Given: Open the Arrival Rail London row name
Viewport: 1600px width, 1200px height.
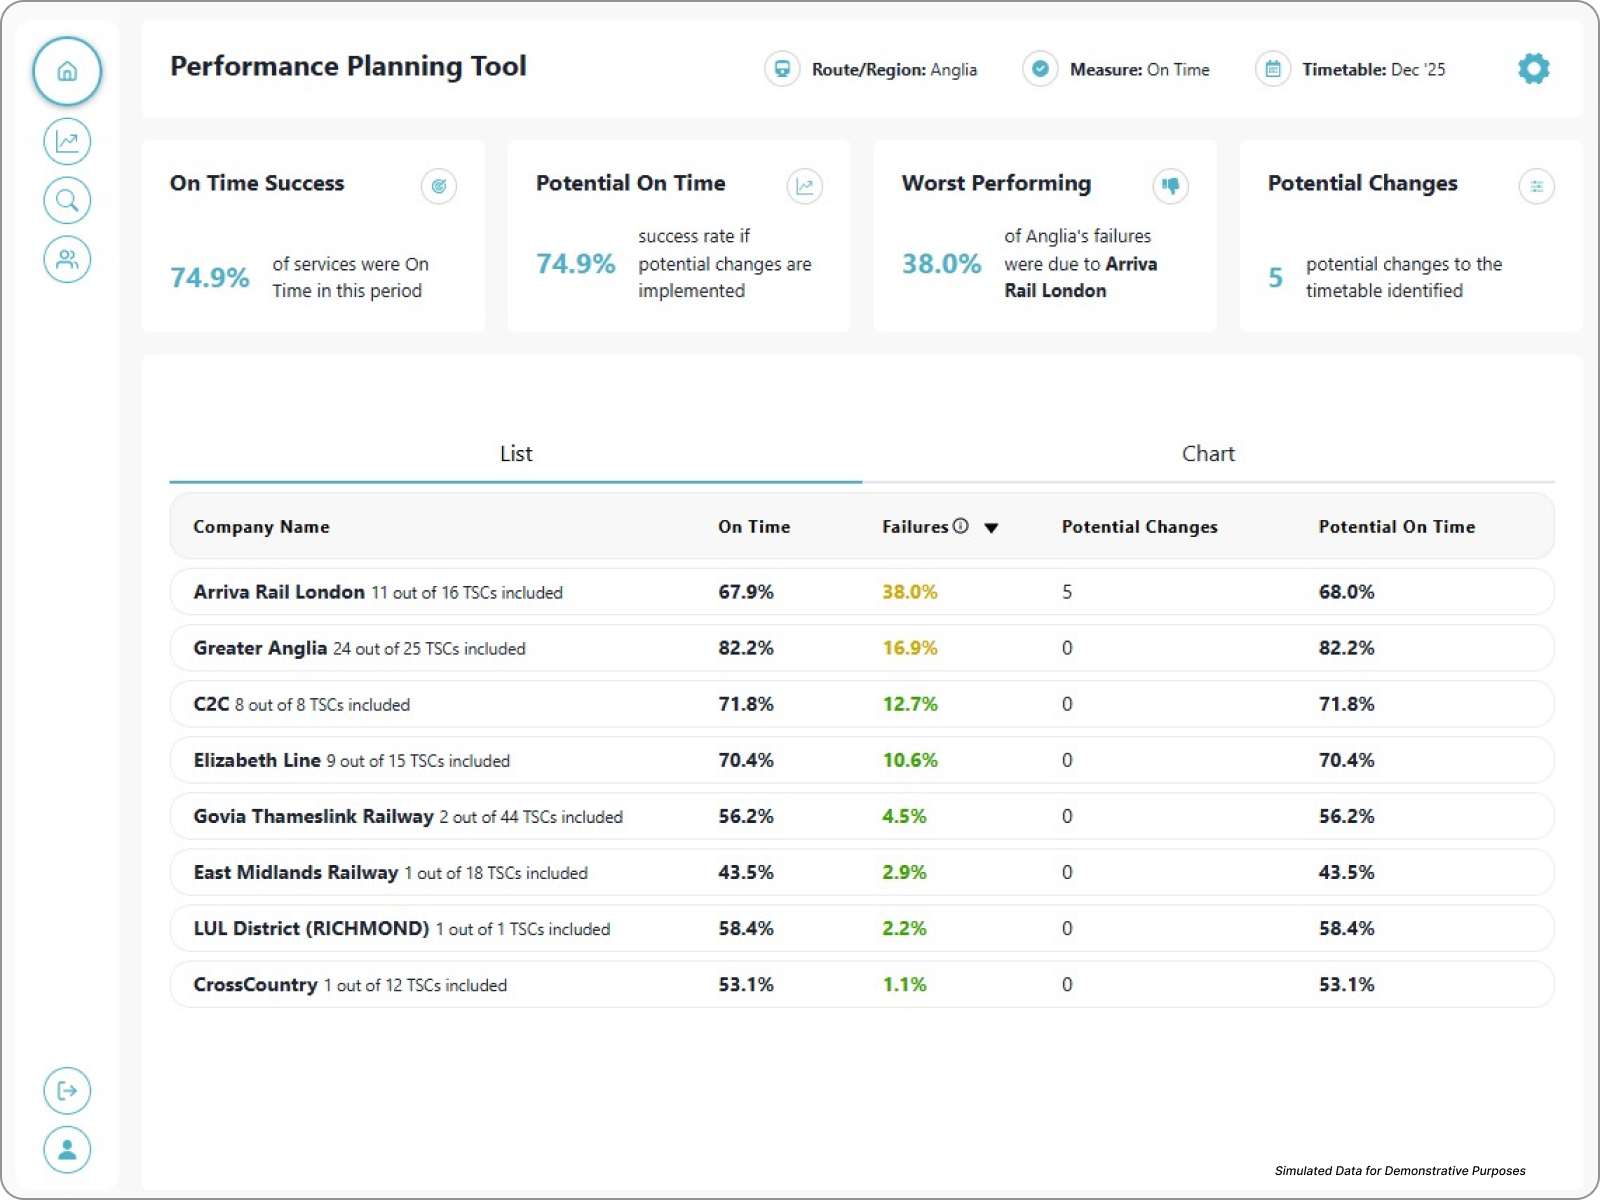Looking at the screenshot, I should click(279, 592).
